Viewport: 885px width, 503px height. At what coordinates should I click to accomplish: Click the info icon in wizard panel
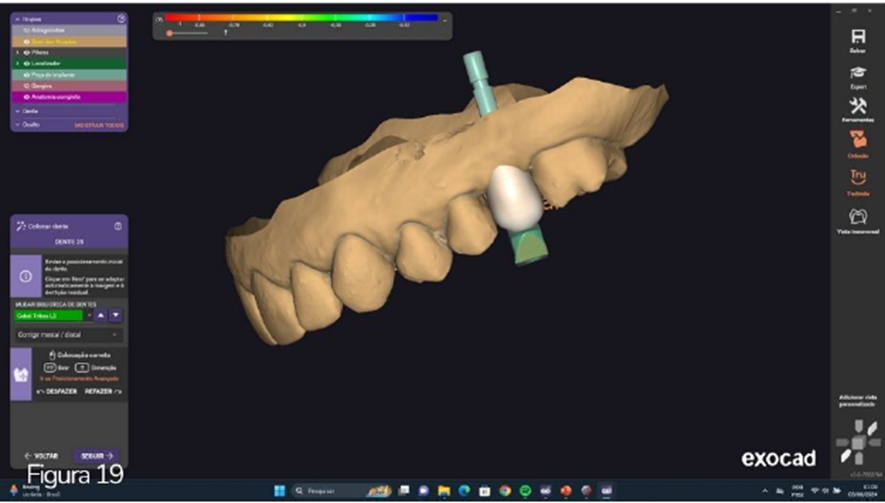(x=26, y=275)
